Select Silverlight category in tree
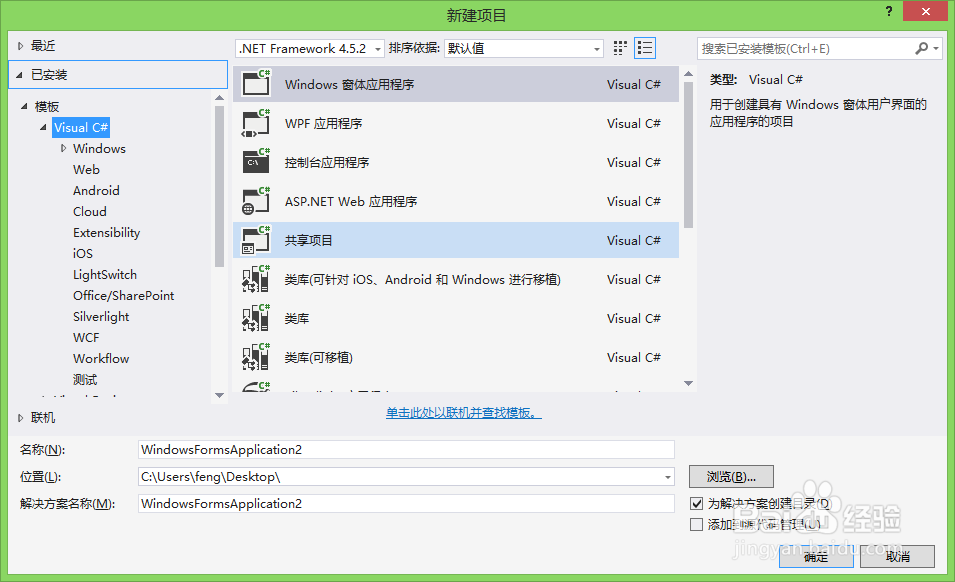 click(101, 317)
